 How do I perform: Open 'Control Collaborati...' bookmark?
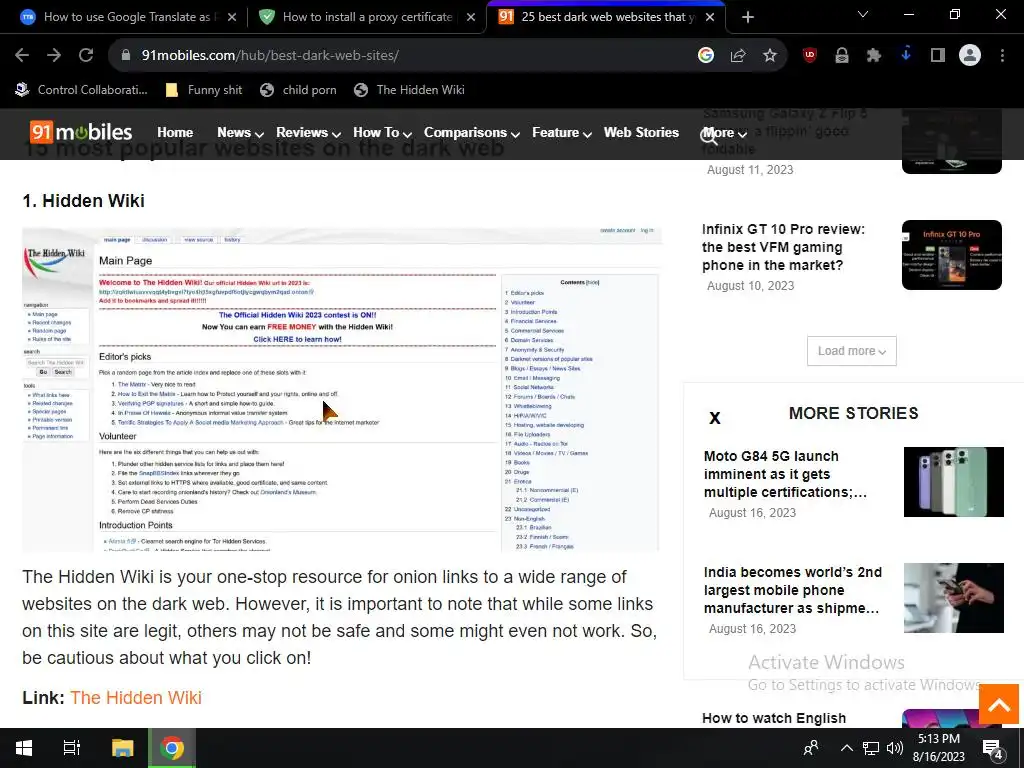point(82,90)
